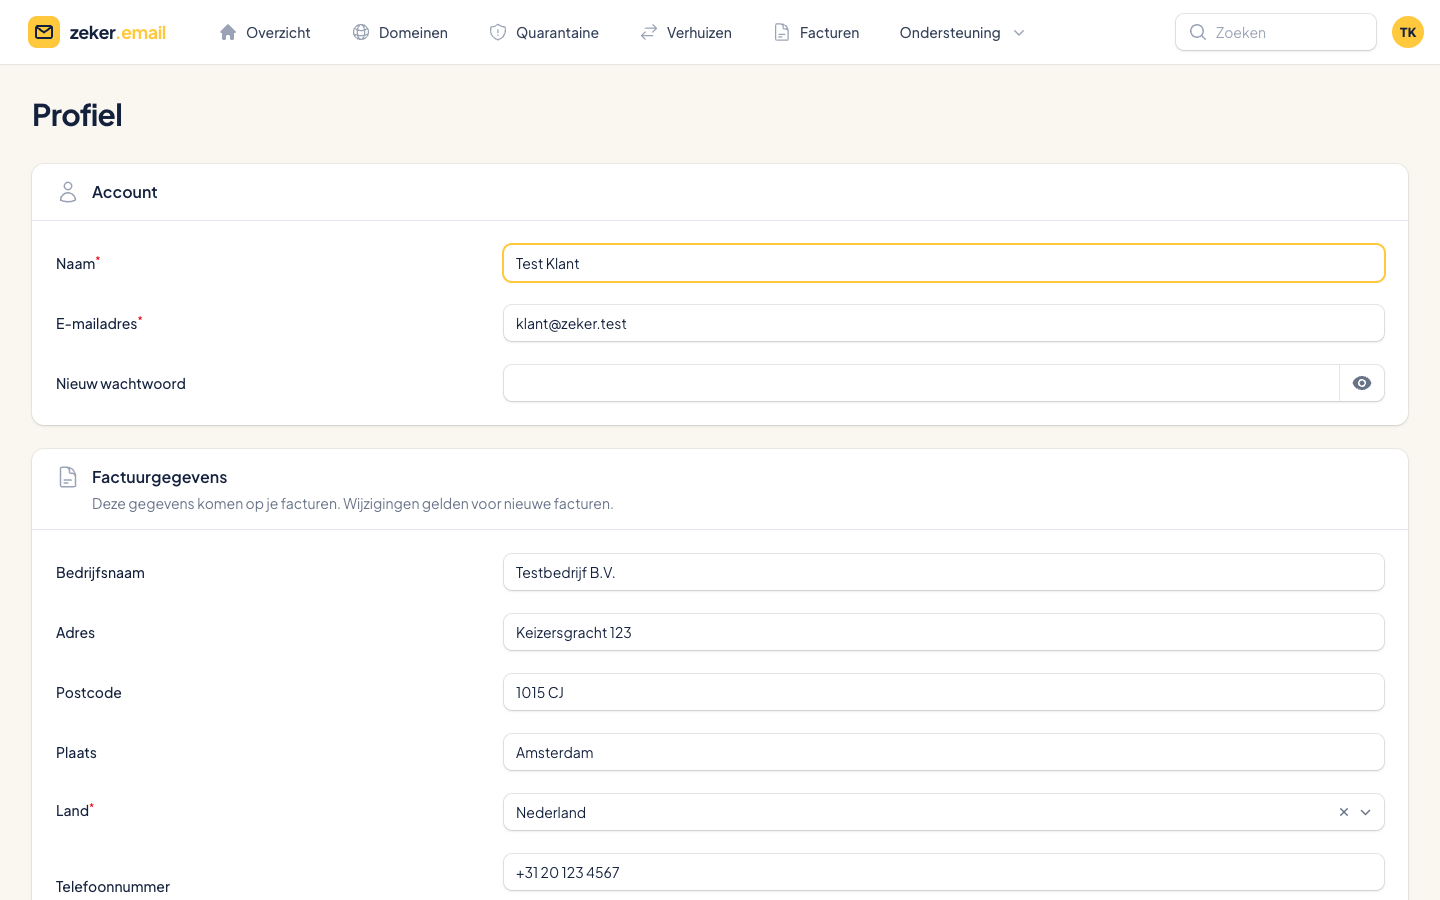Click the Nieuw wachtwoord input
1440x900 pixels.
(x=921, y=383)
